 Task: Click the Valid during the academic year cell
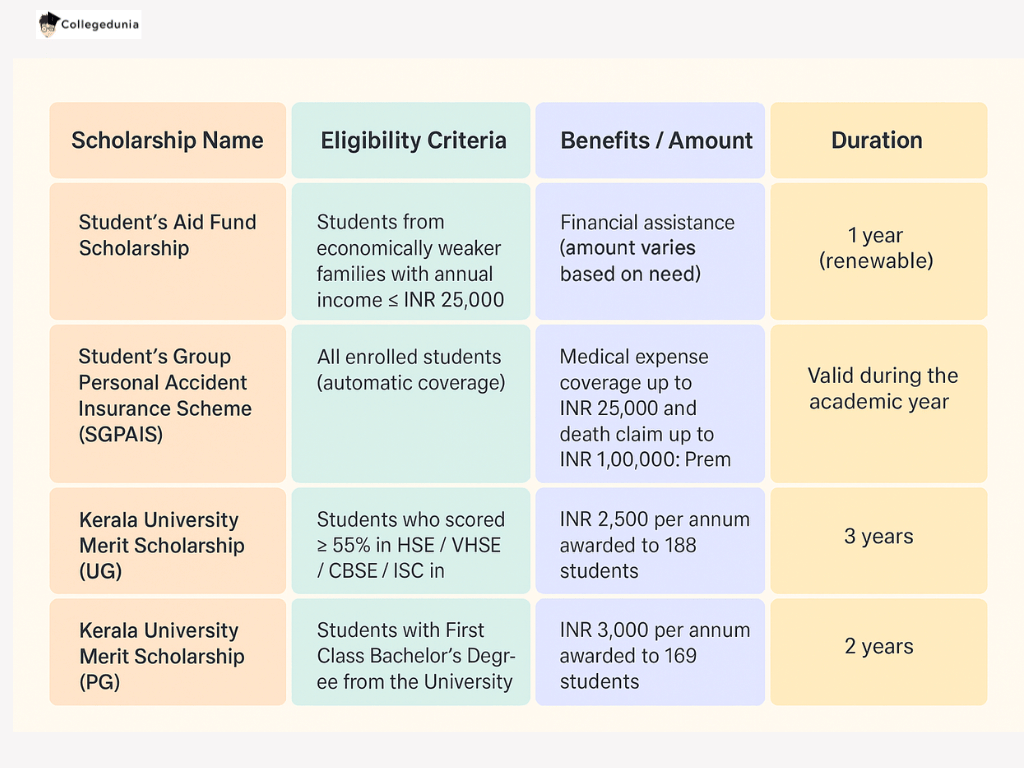click(x=878, y=389)
